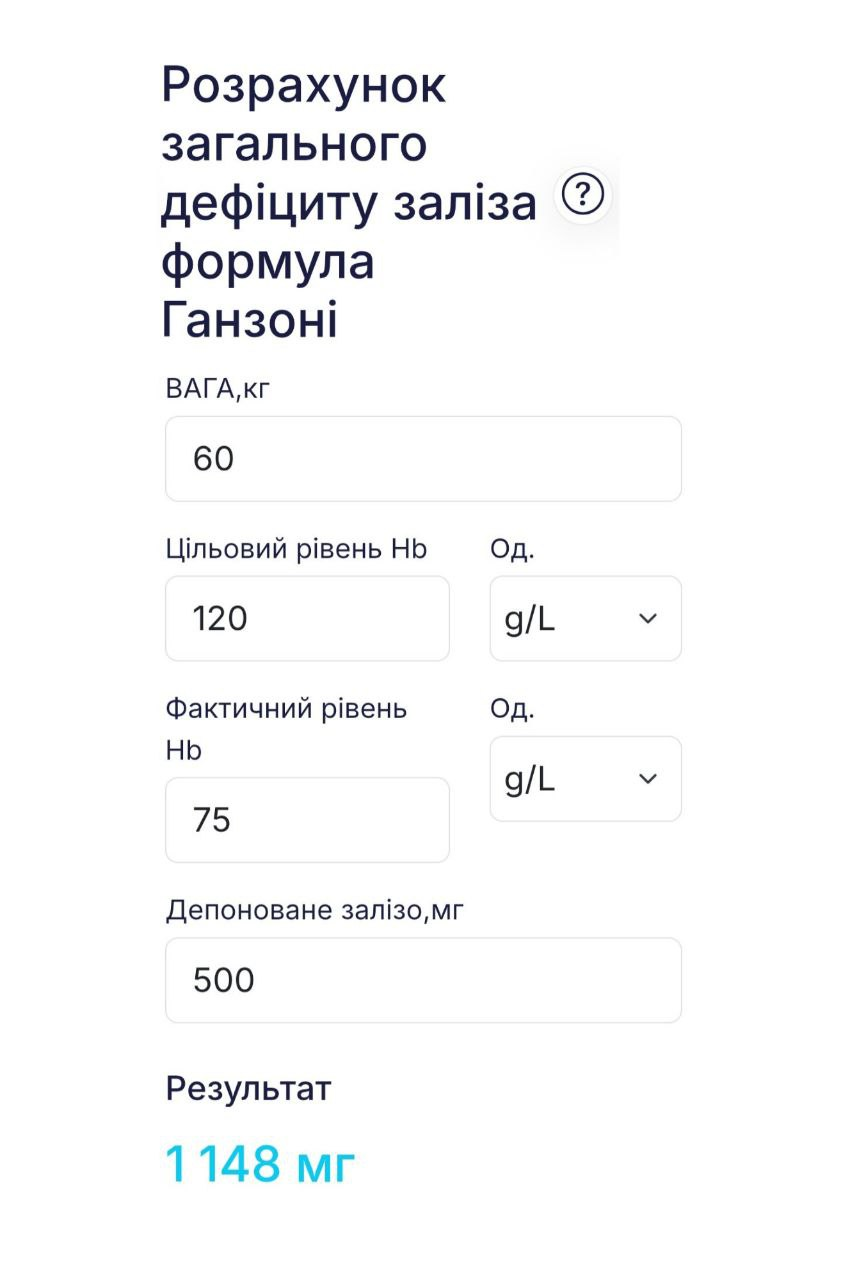Click the 'Од.' label above actual Hb unit

[x=512, y=709]
